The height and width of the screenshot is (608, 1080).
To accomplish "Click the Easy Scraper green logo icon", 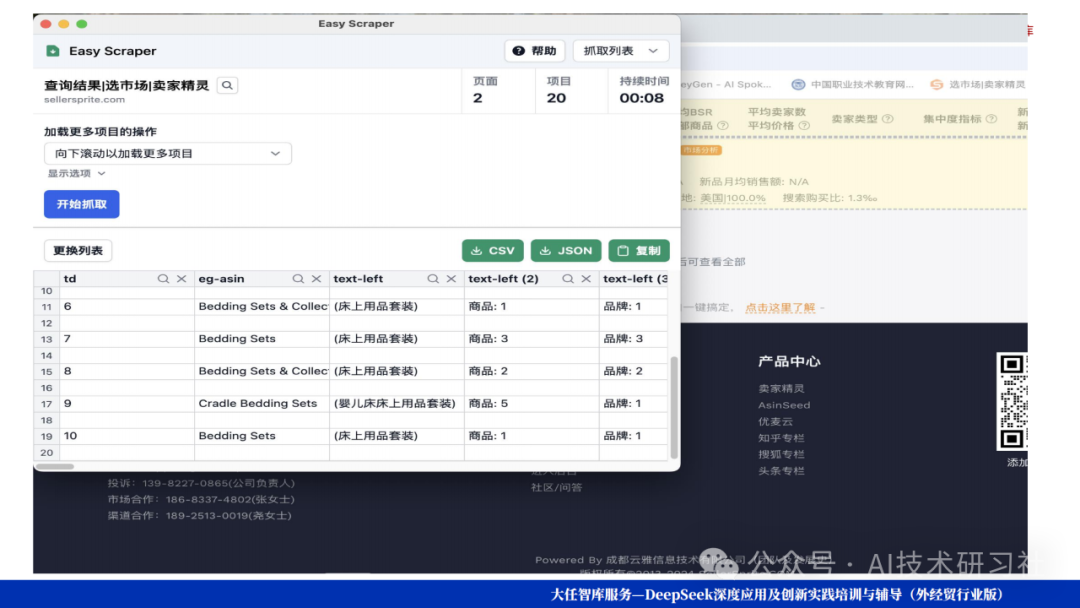I will click(53, 51).
